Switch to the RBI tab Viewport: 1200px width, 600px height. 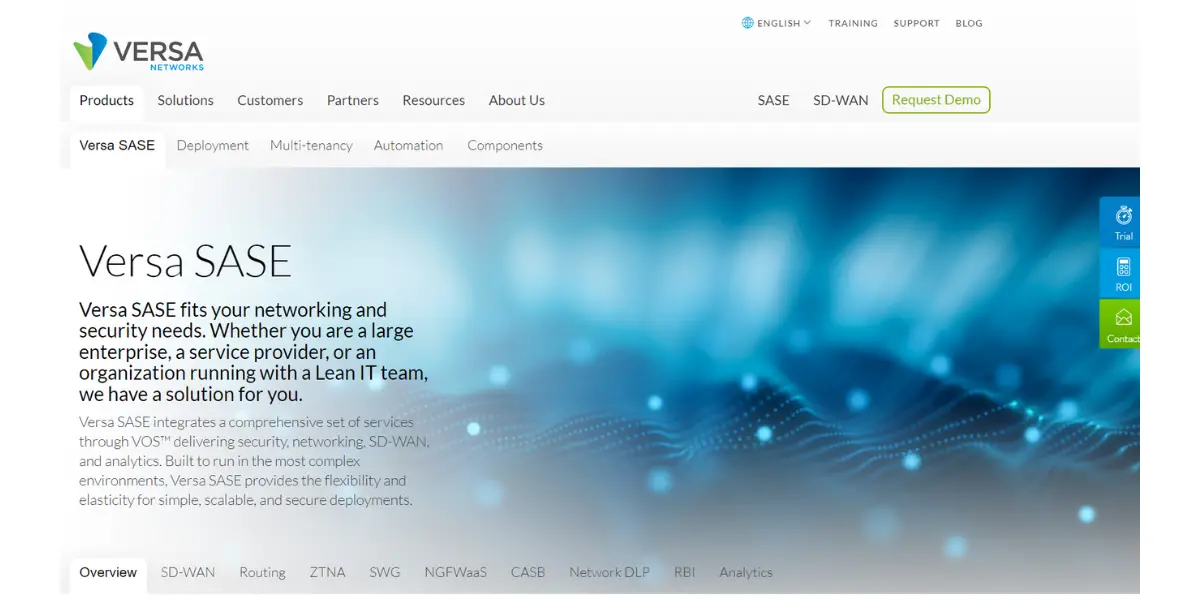click(685, 572)
